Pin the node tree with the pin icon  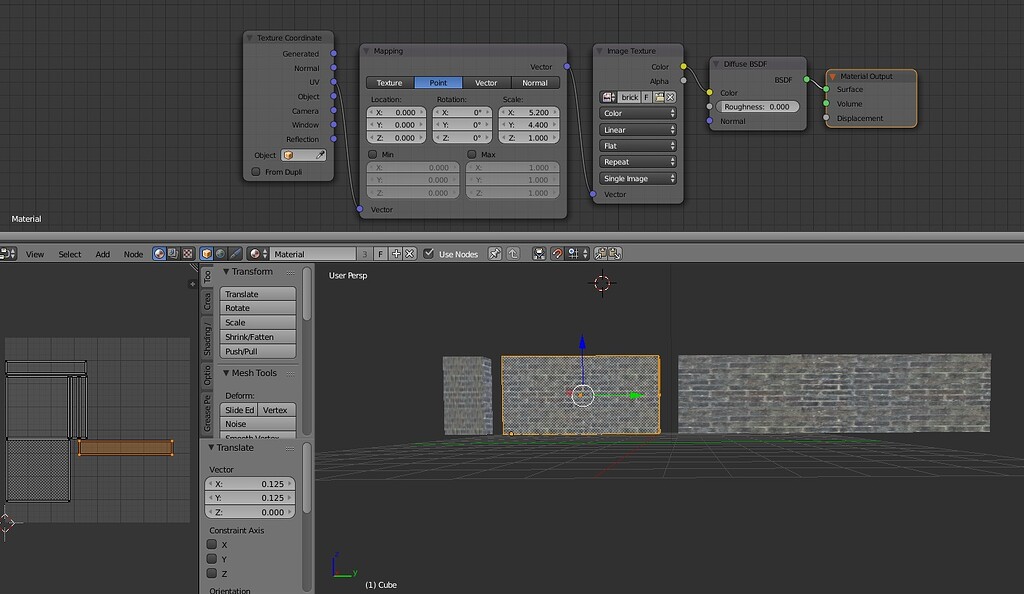click(494, 253)
